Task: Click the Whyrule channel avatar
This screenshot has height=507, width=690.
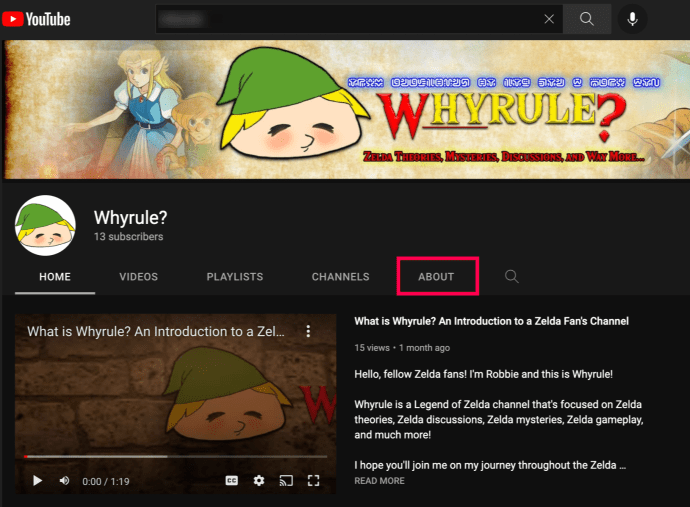Action: (45, 225)
